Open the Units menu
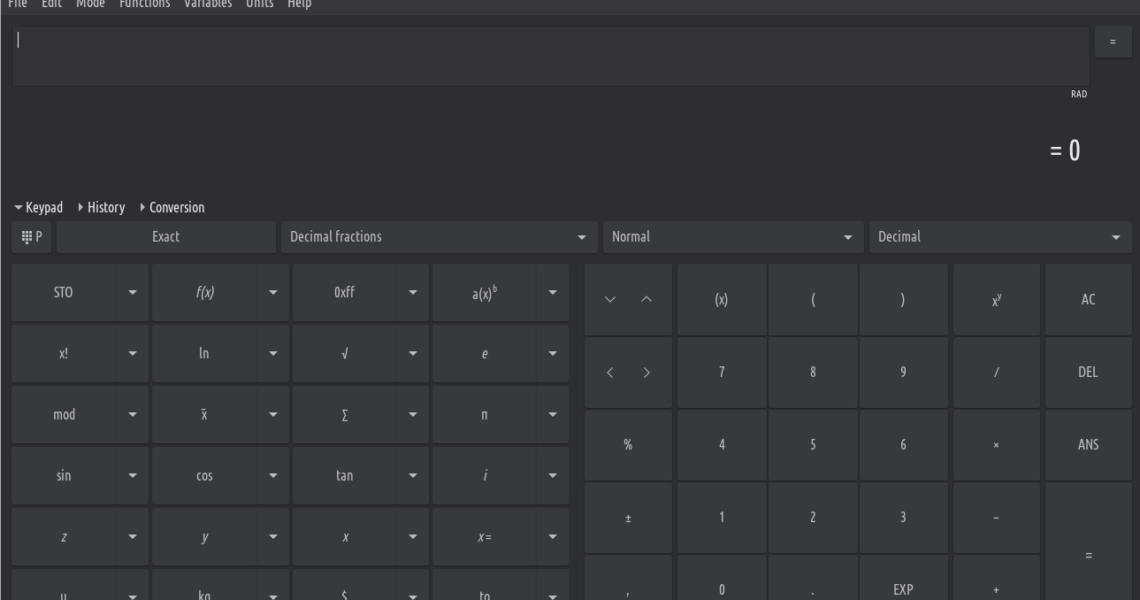This screenshot has height=600, width=1140. pyautogui.click(x=260, y=5)
